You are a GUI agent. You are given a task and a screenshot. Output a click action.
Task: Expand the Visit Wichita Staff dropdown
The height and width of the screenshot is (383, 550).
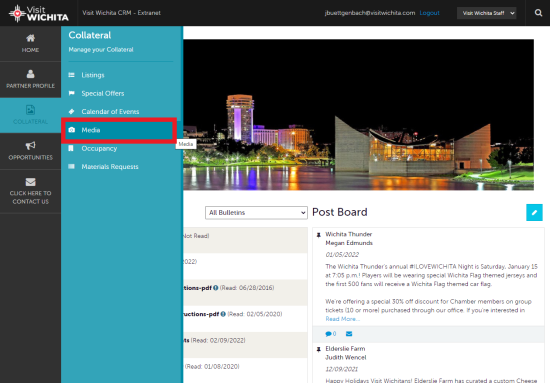[x=487, y=13]
